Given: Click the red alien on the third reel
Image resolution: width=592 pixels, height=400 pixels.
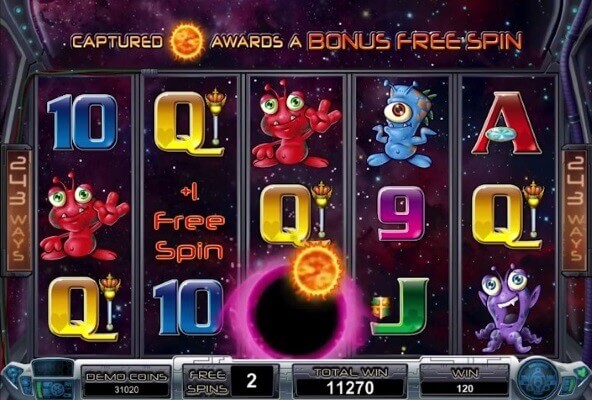Looking at the screenshot, I should (x=295, y=124).
